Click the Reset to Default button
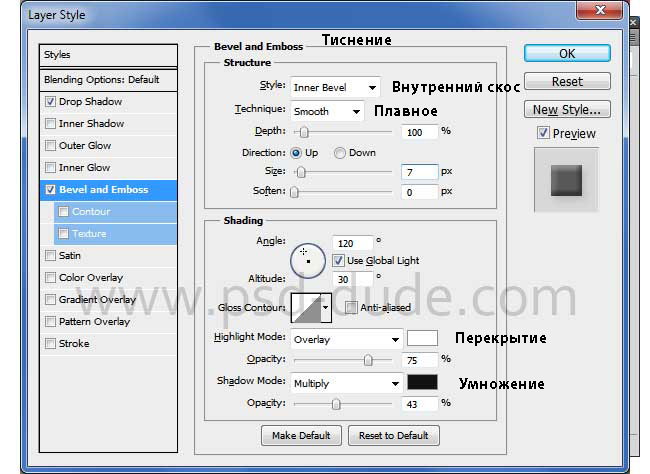The image size is (650, 474). click(x=394, y=435)
